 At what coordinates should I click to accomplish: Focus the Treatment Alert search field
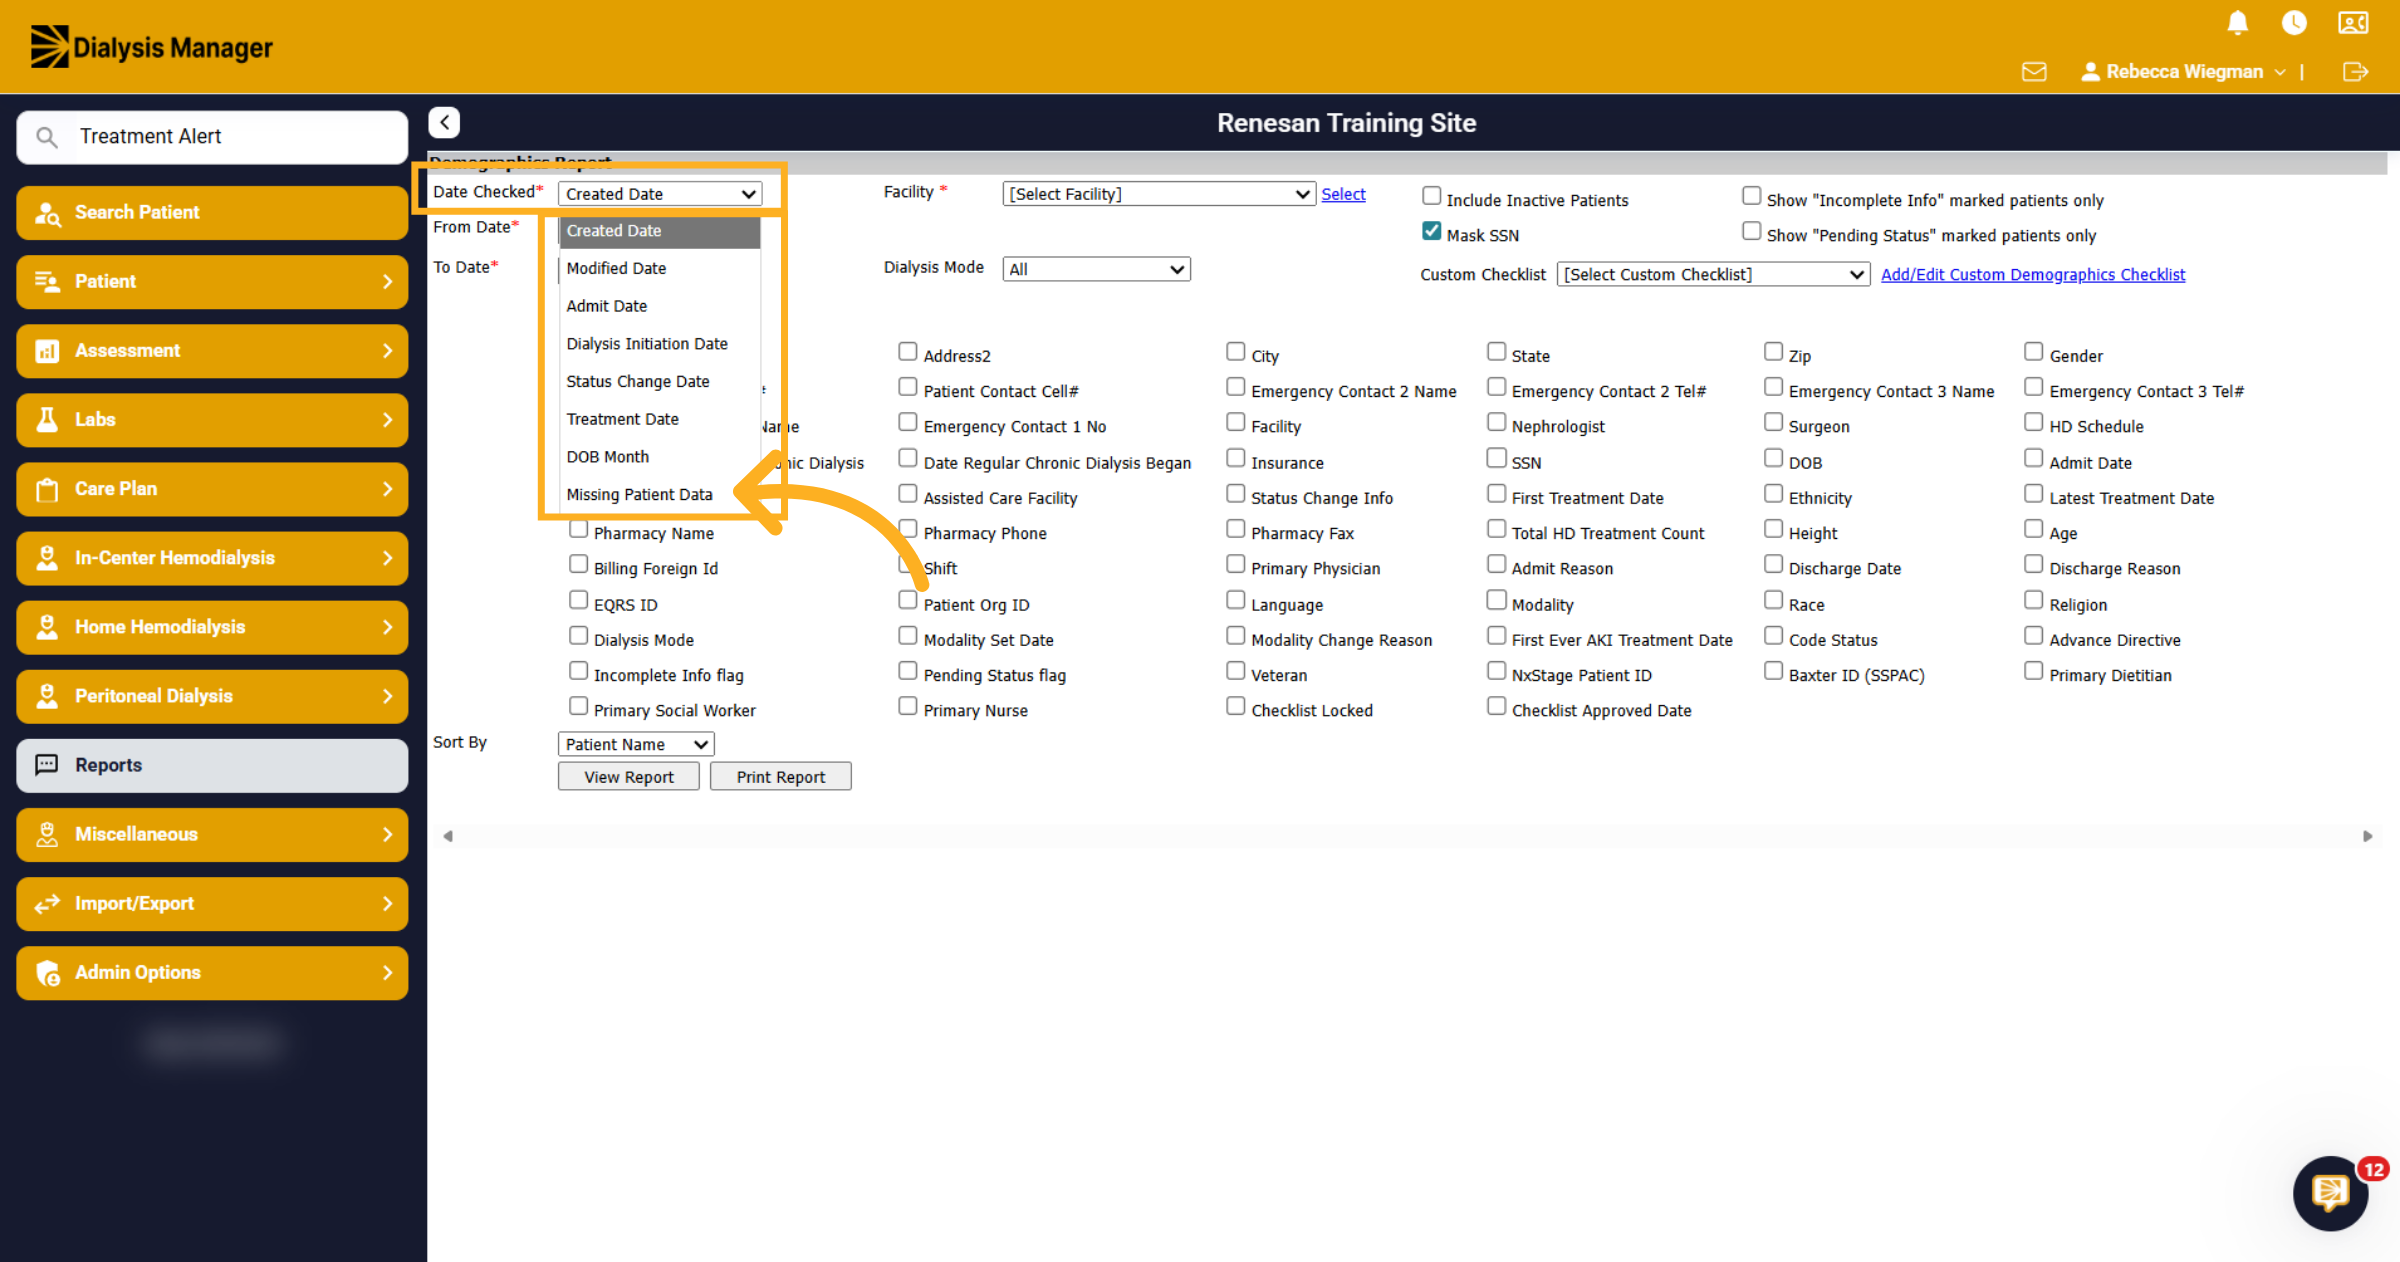pyautogui.click(x=212, y=137)
